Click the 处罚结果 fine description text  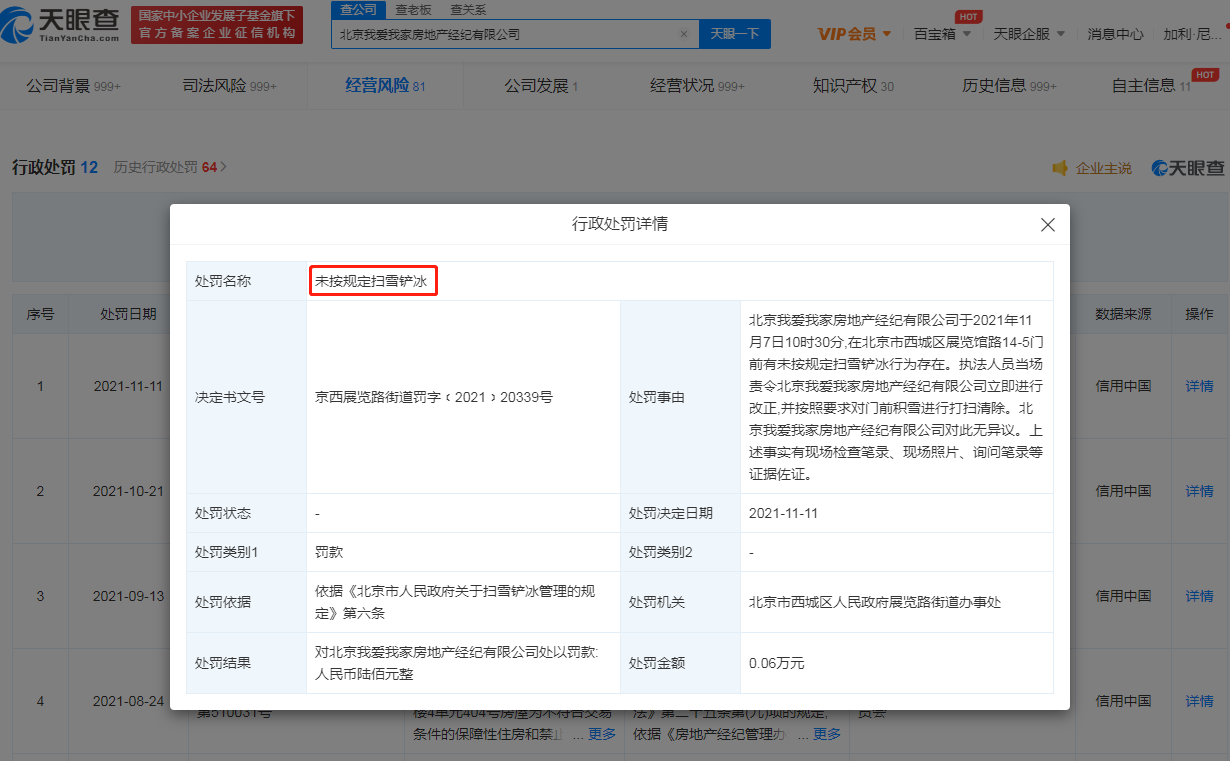[457, 663]
